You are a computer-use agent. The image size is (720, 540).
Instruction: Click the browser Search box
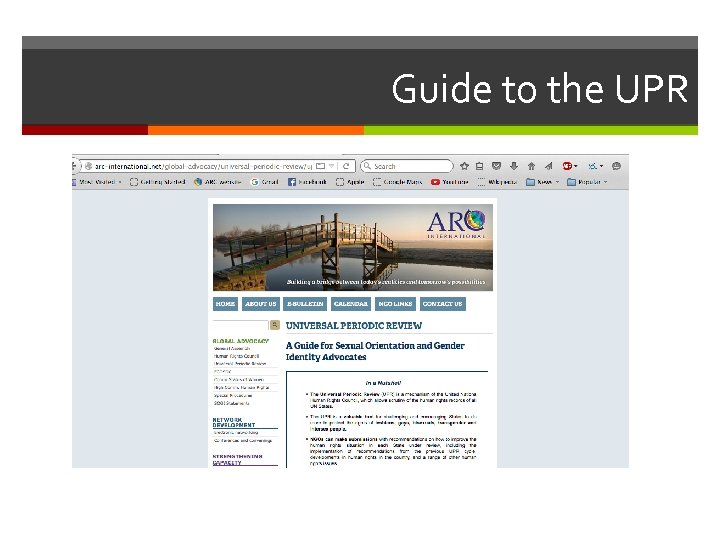pyautogui.click(x=407, y=166)
